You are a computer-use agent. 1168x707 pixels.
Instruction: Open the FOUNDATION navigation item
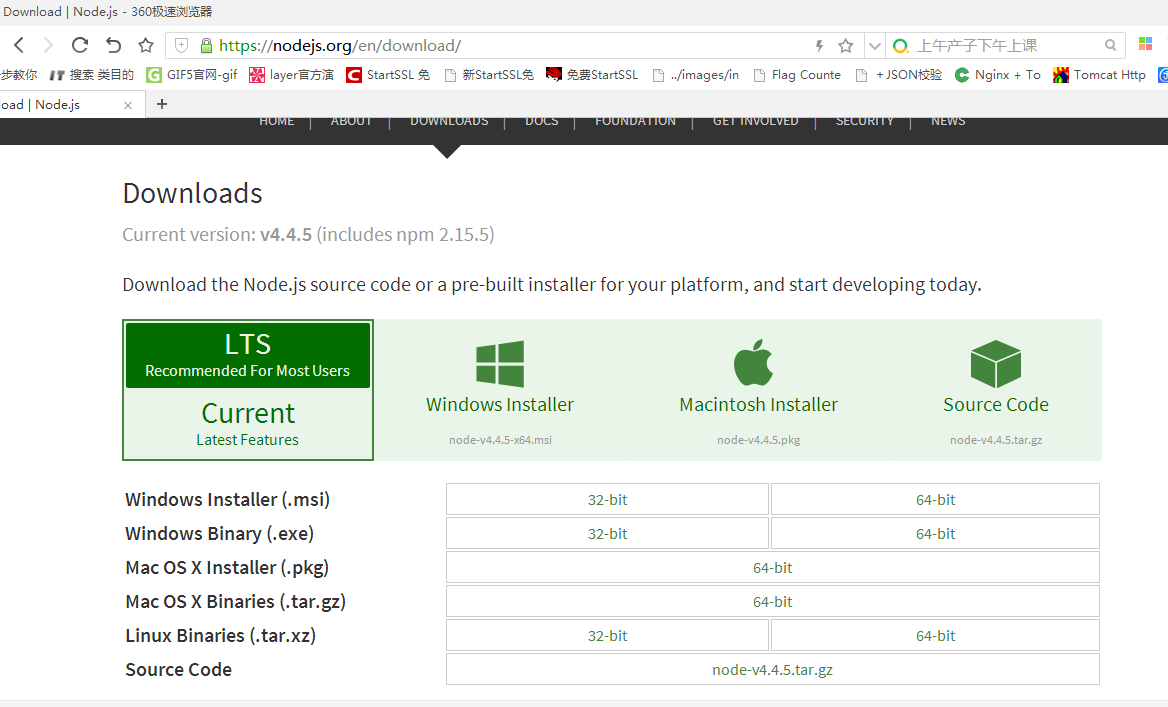[x=635, y=121]
